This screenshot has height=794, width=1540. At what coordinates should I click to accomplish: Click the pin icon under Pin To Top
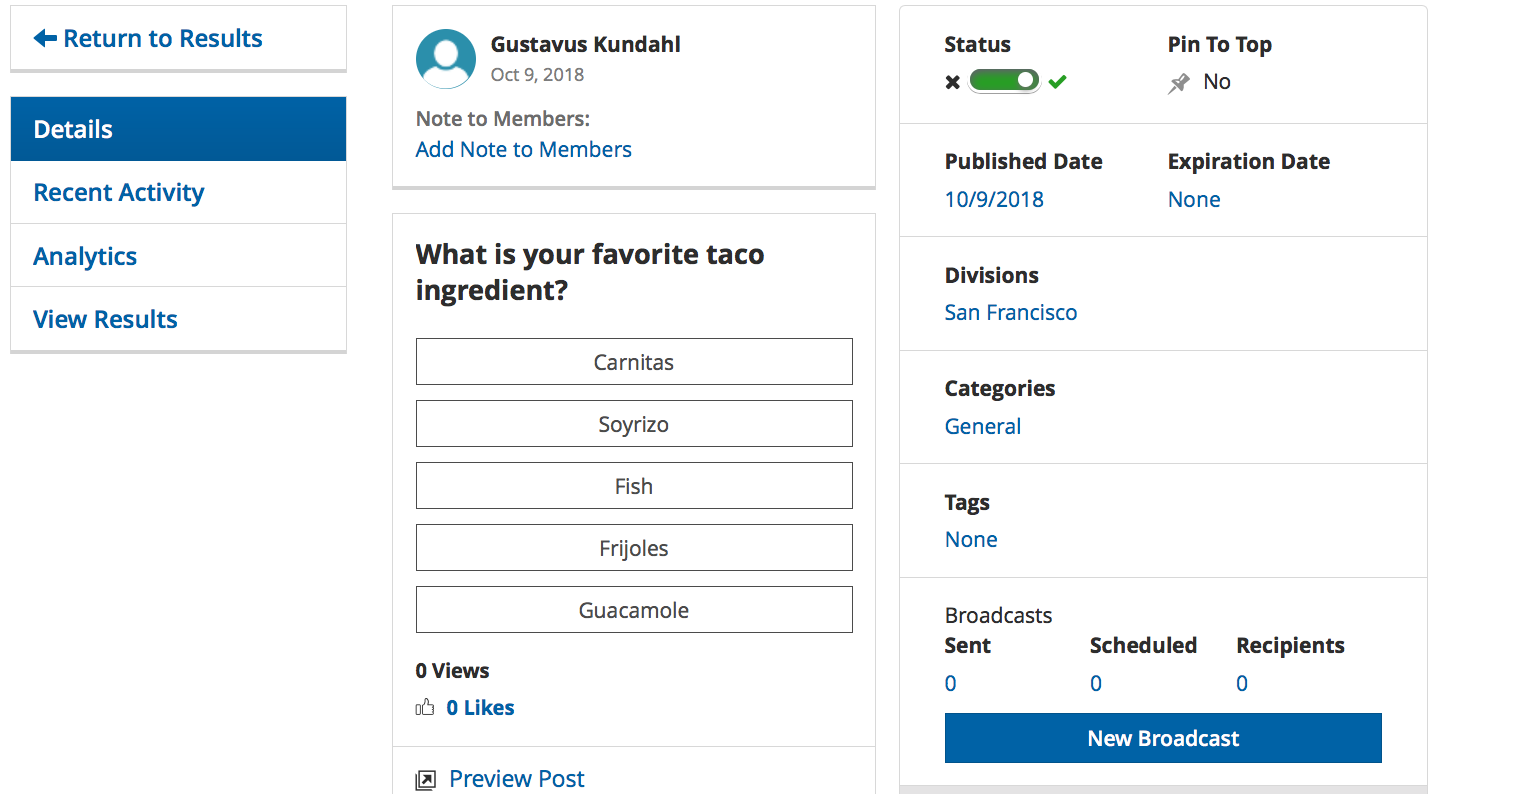(x=1179, y=83)
